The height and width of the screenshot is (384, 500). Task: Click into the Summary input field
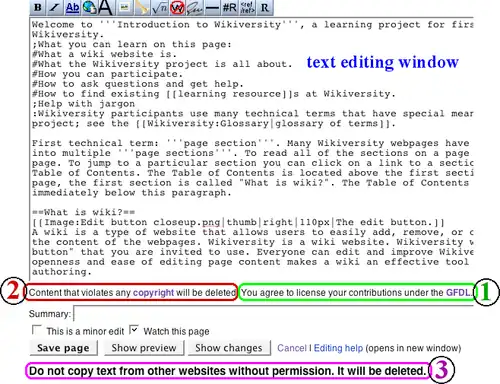(273, 314)
